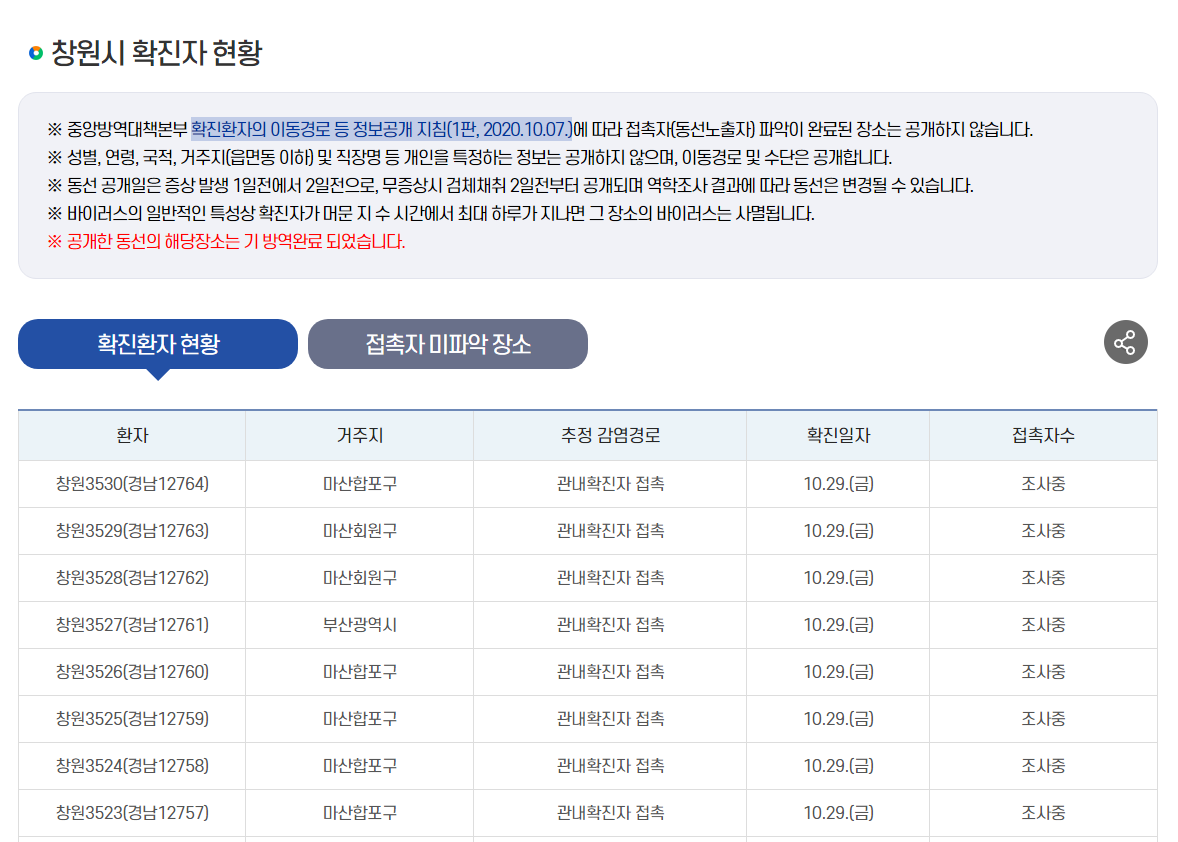The height and width of the screenshot is (842, 1178).
Task: Click 조사중 in the 창원3524 row
Action: pos(1043,766)
